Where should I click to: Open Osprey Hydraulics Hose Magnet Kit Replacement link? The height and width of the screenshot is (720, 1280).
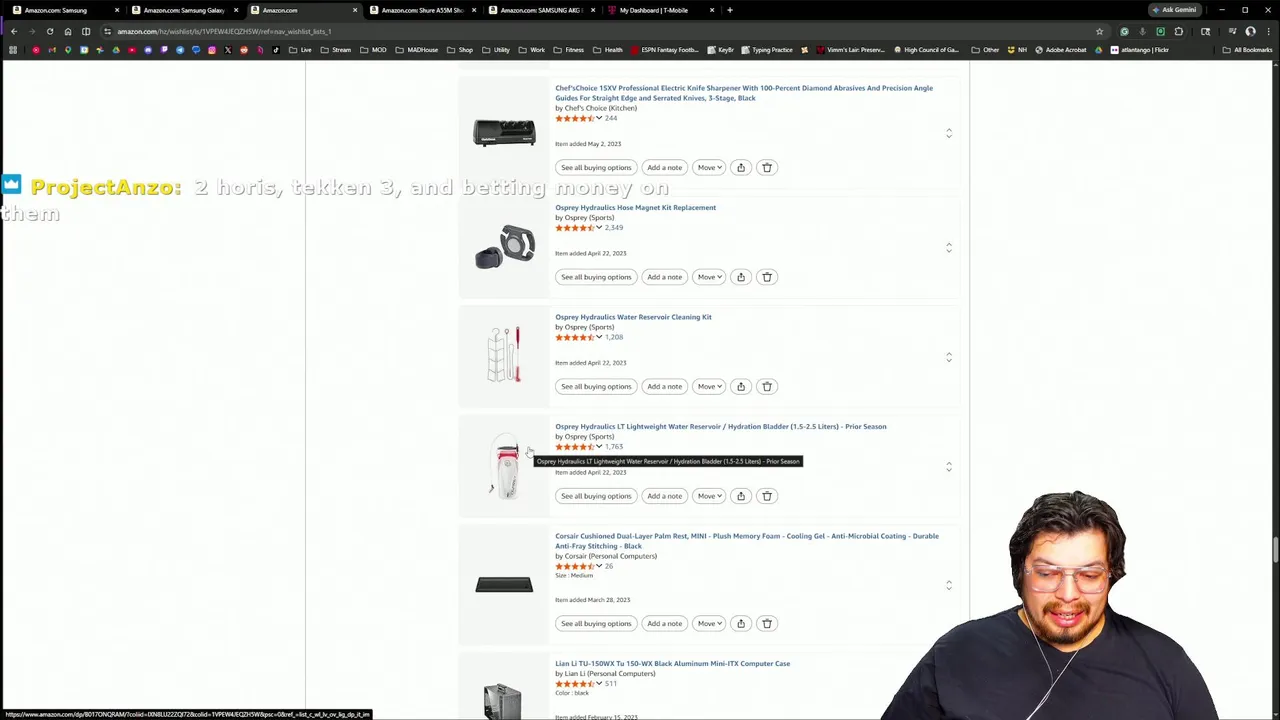pos(635,208)
